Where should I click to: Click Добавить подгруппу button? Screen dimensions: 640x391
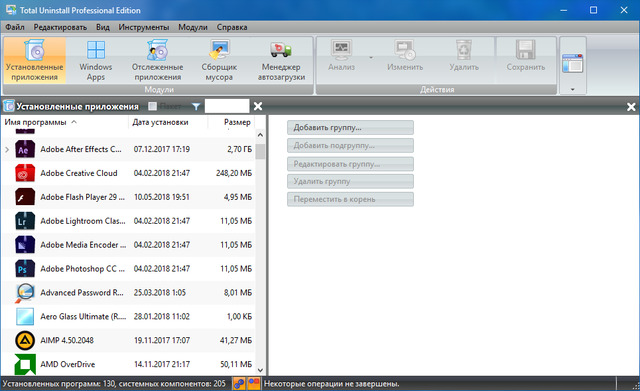pos(350,145)
